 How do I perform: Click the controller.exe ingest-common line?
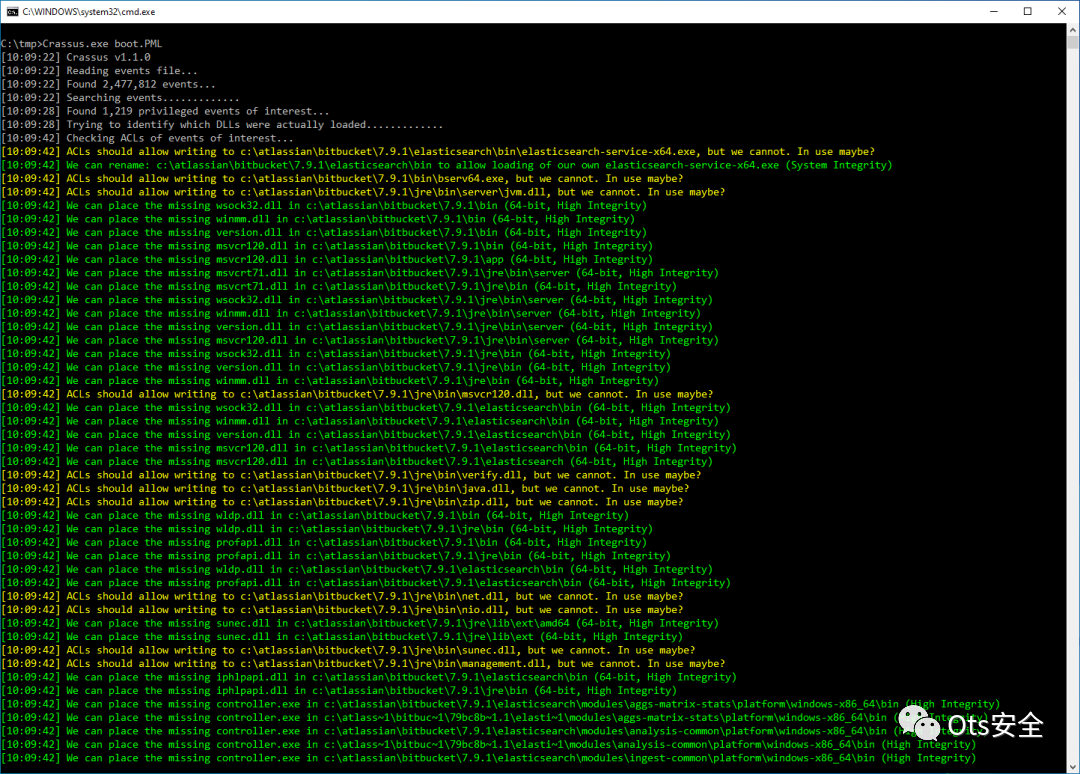(488, 758)
